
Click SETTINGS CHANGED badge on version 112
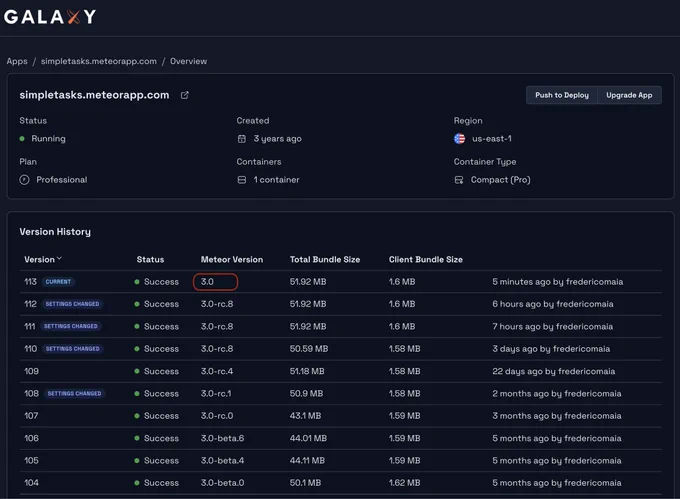[x=72, y=304]
